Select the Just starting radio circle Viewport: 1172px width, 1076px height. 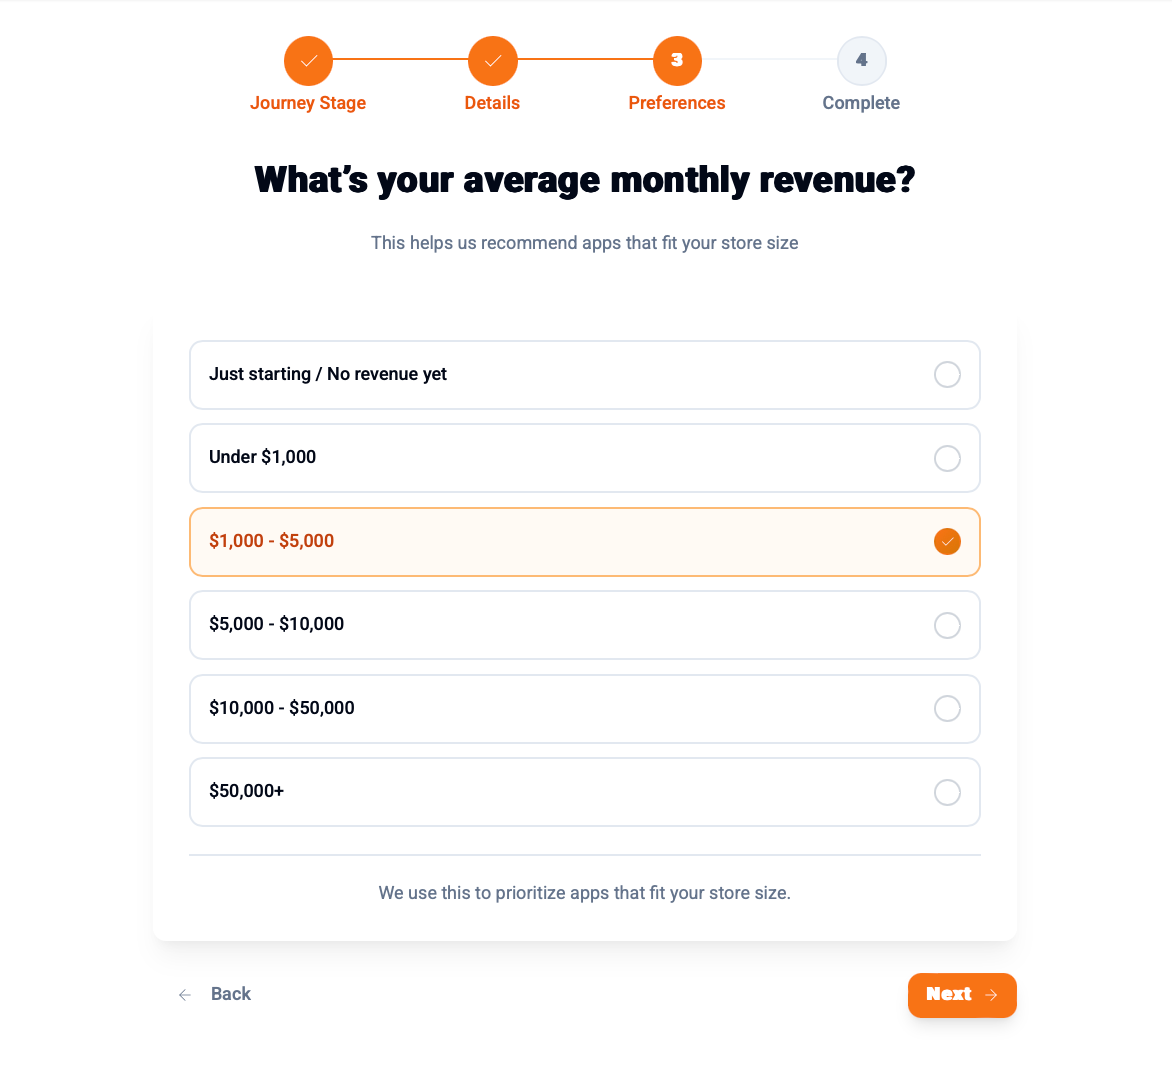[x=947, y=375]
